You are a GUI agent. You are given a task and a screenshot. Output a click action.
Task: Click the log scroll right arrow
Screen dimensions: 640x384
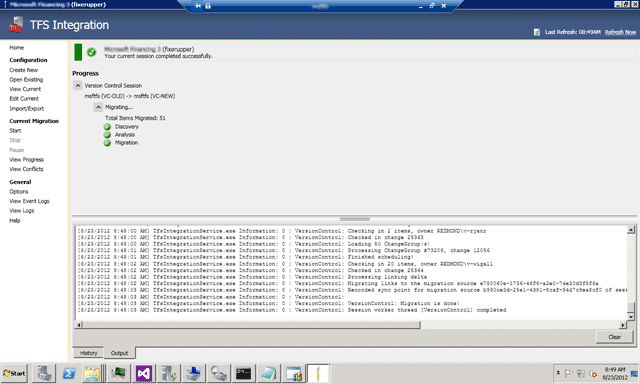tap(622, 325)
